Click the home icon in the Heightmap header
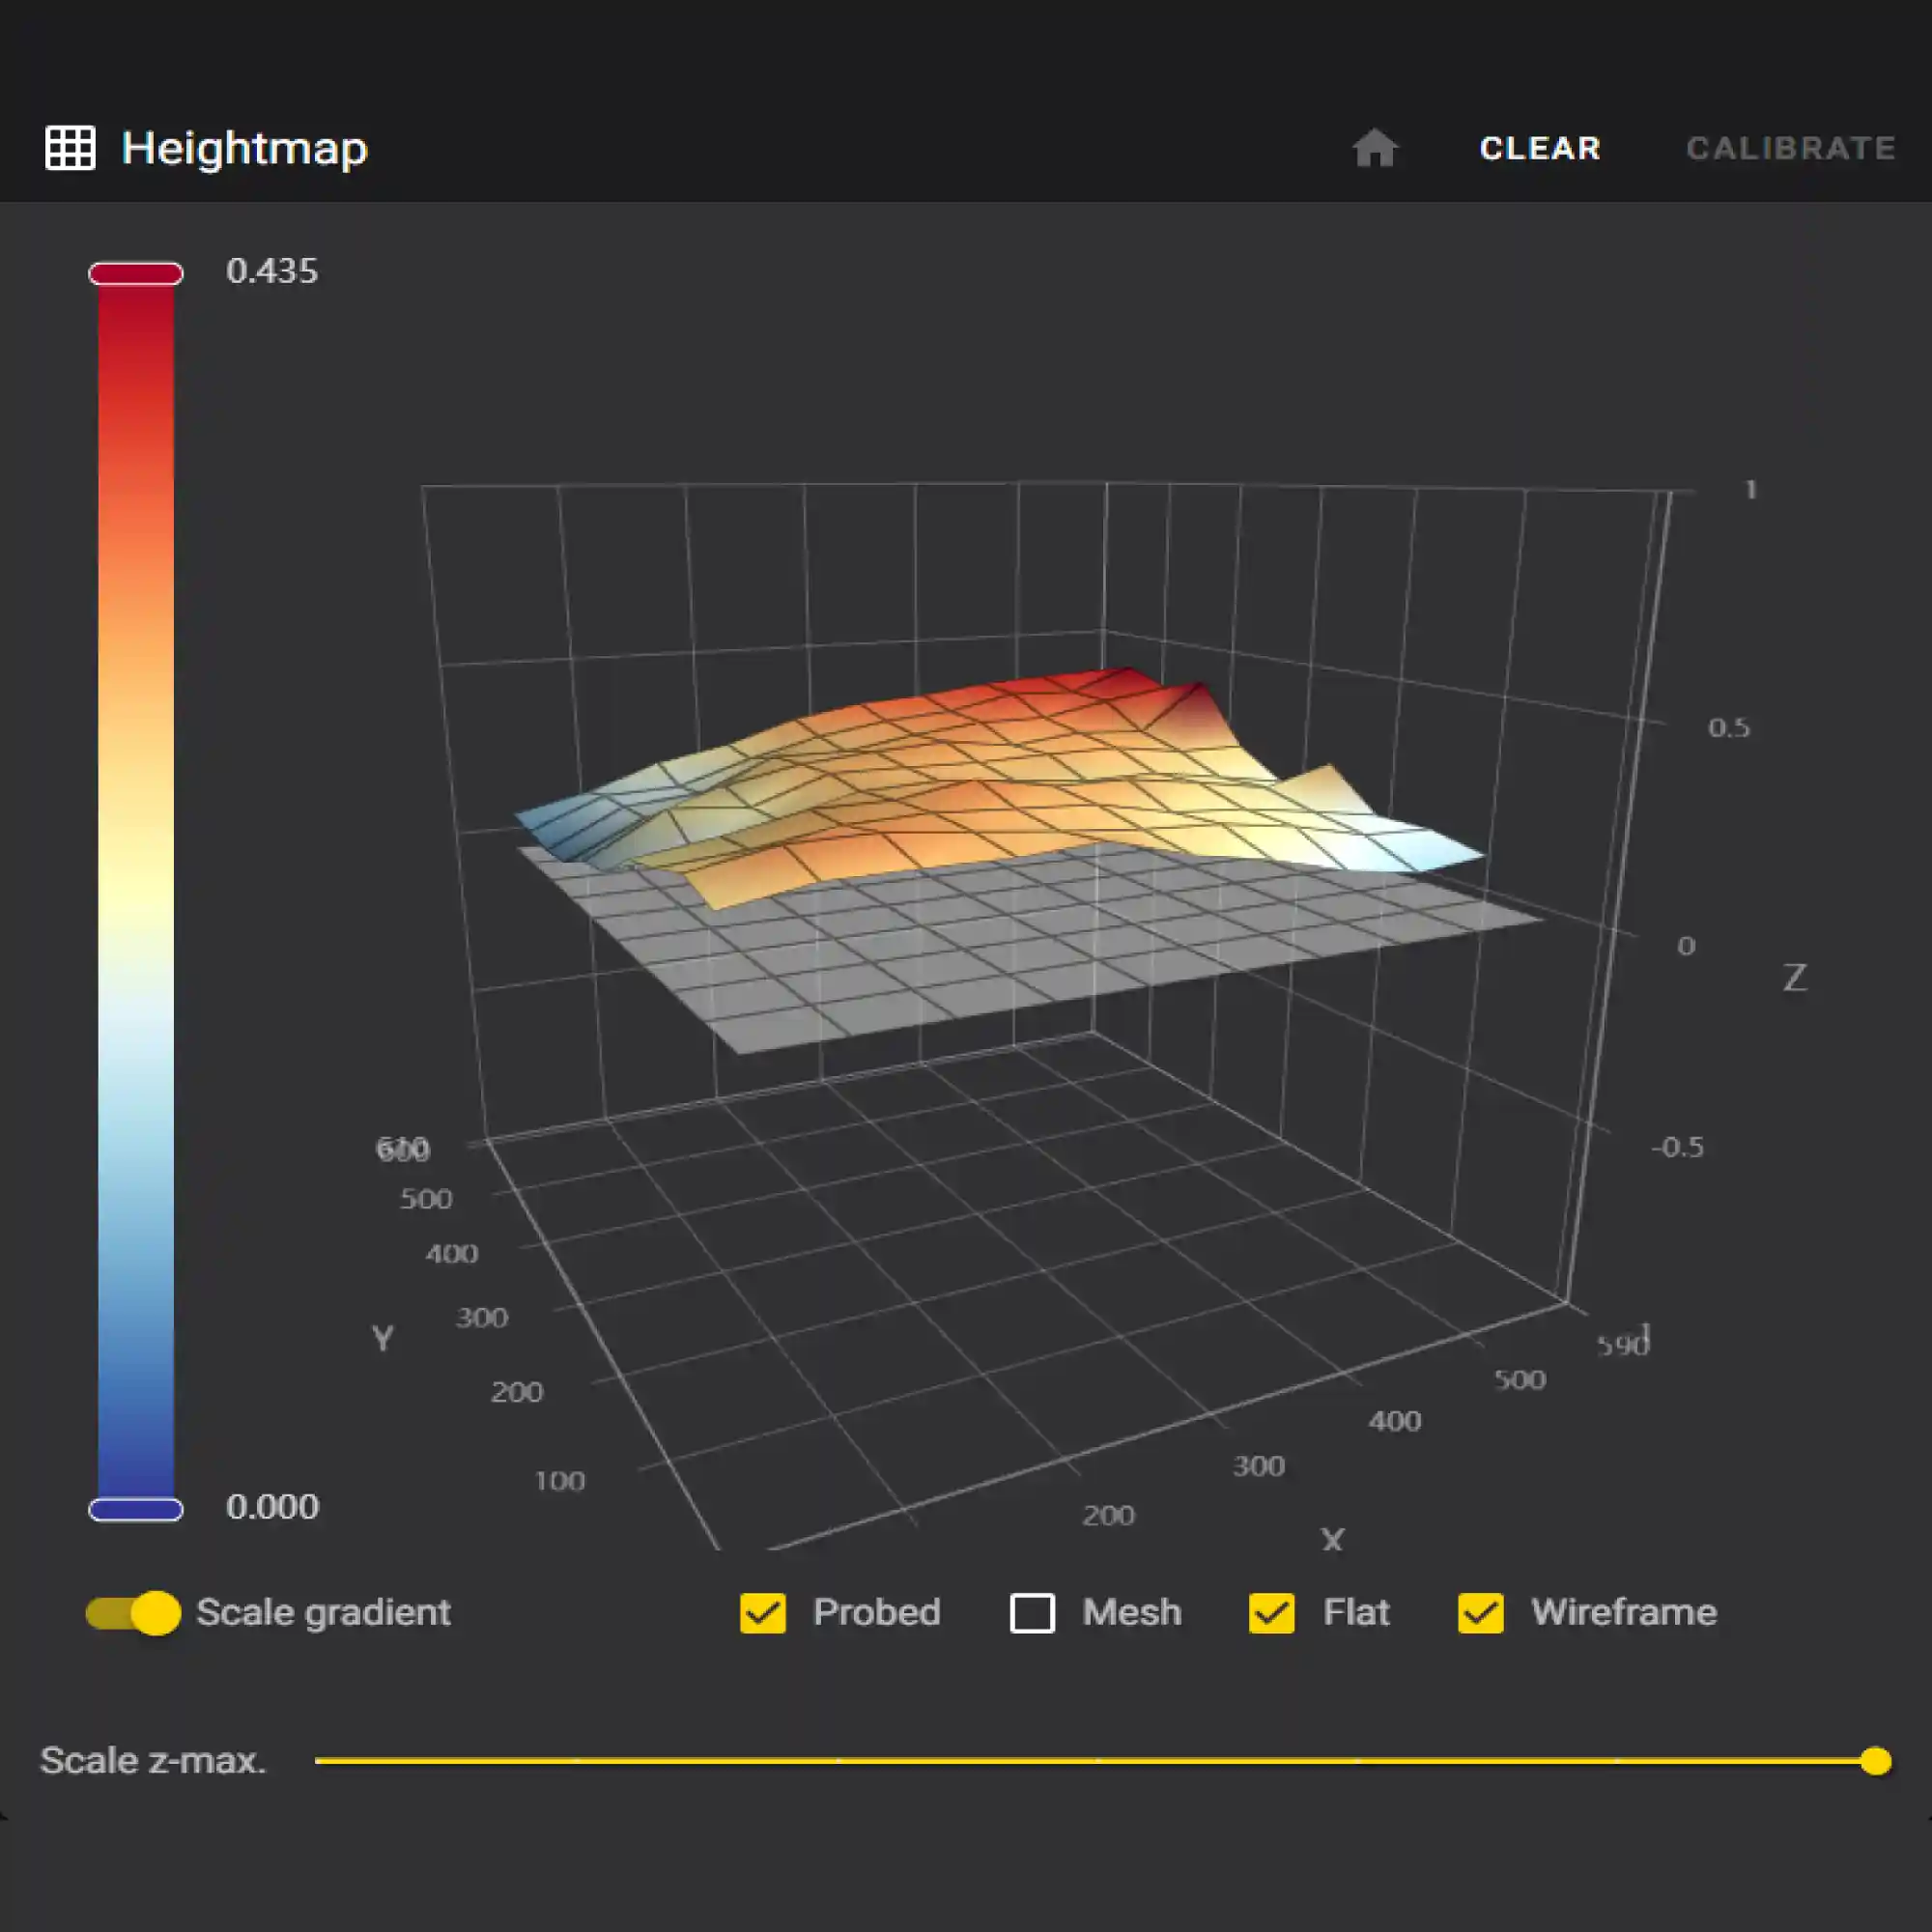 pyautogui.click(x=1375, y=148)
